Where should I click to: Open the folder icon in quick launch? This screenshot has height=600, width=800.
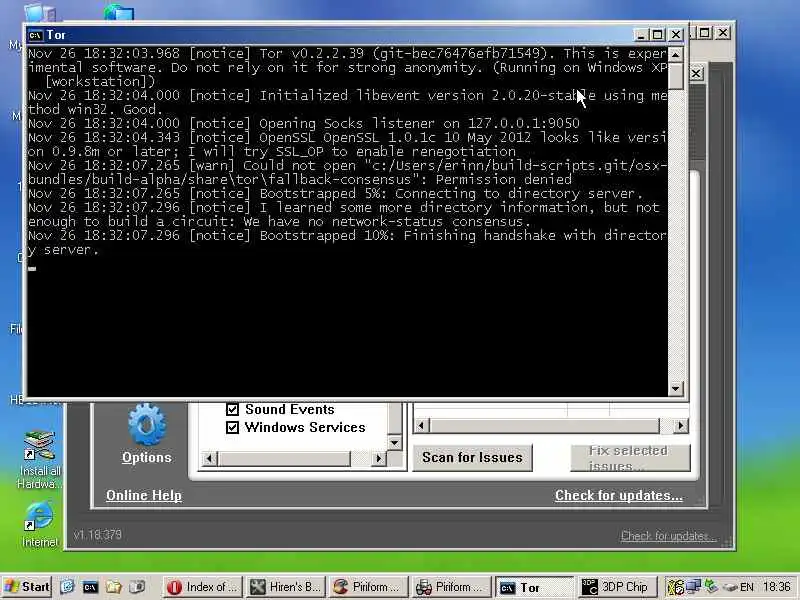(x=113, y=587)
